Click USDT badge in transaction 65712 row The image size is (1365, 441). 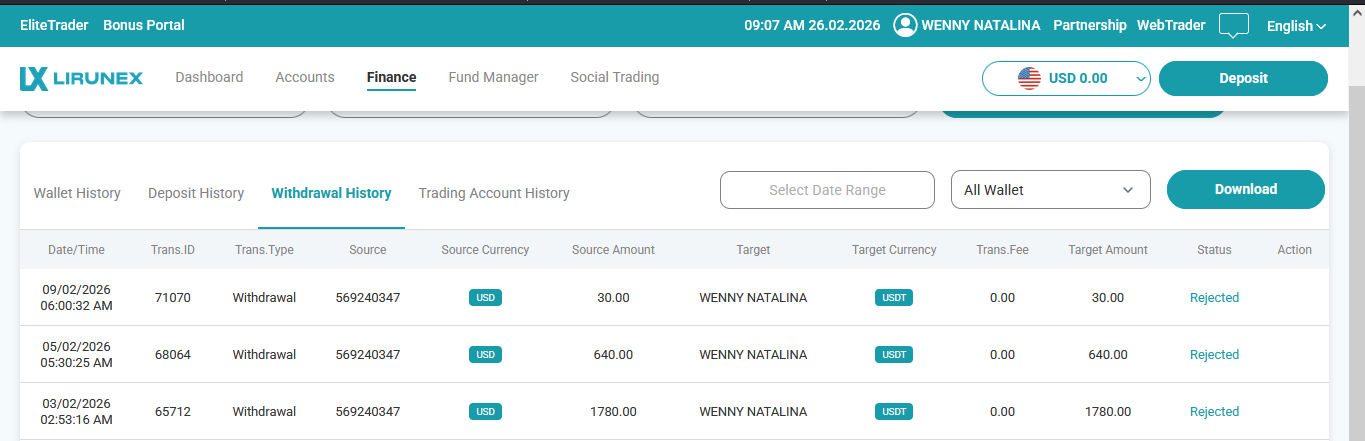point(894,412)
